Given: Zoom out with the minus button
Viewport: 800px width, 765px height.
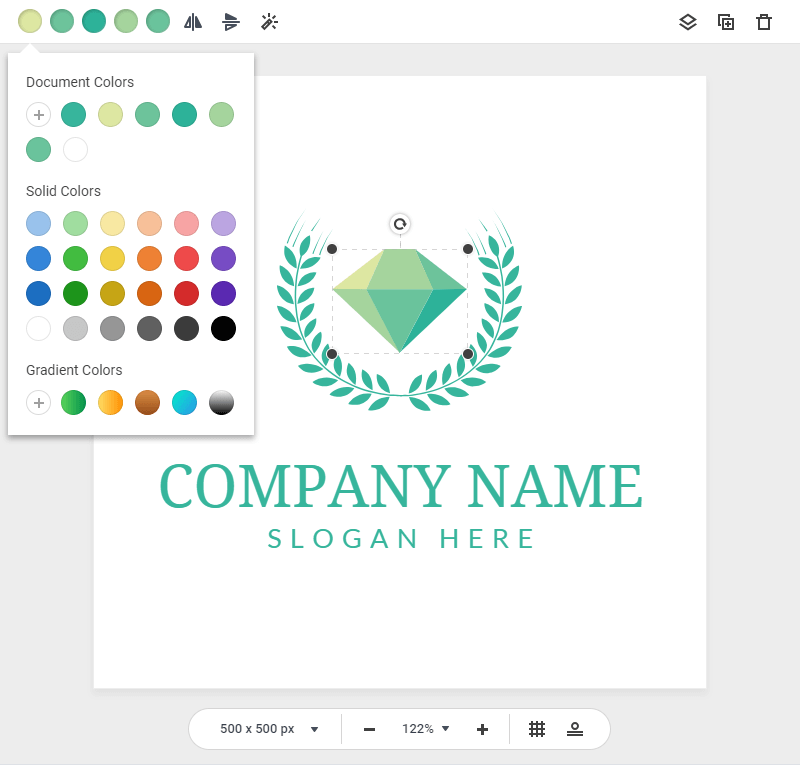Looking at the screenshot, I should coord(369,729).
